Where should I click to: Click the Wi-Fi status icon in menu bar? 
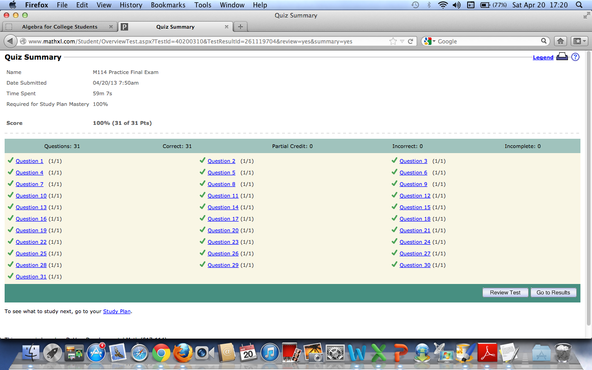coord(442,5)
